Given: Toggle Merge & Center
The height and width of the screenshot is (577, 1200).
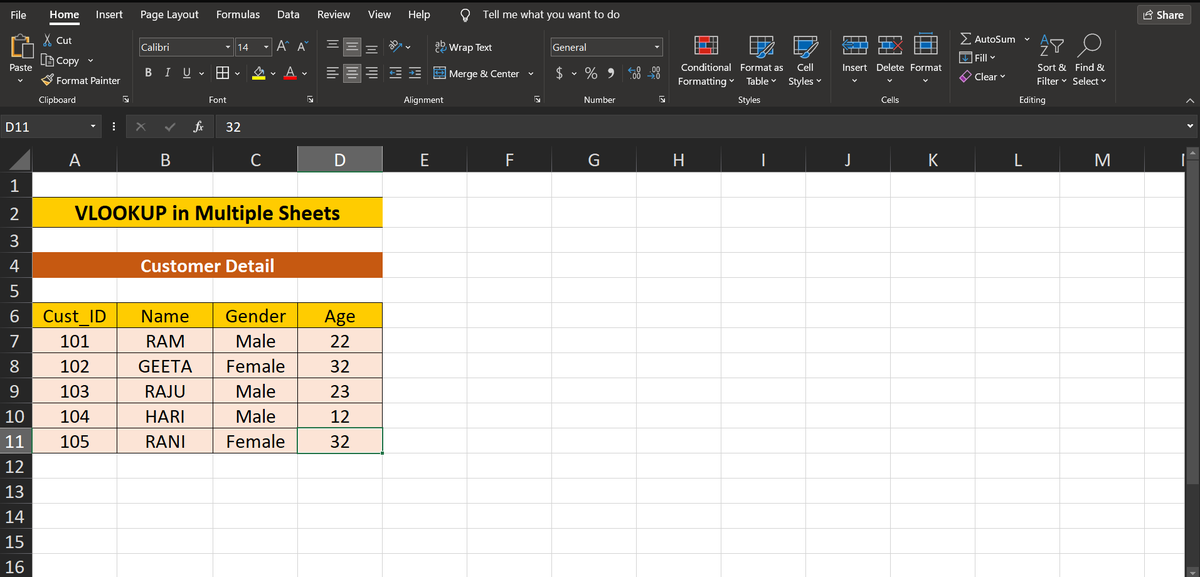Looking at the screenshot, I should (x=477, y=73).
